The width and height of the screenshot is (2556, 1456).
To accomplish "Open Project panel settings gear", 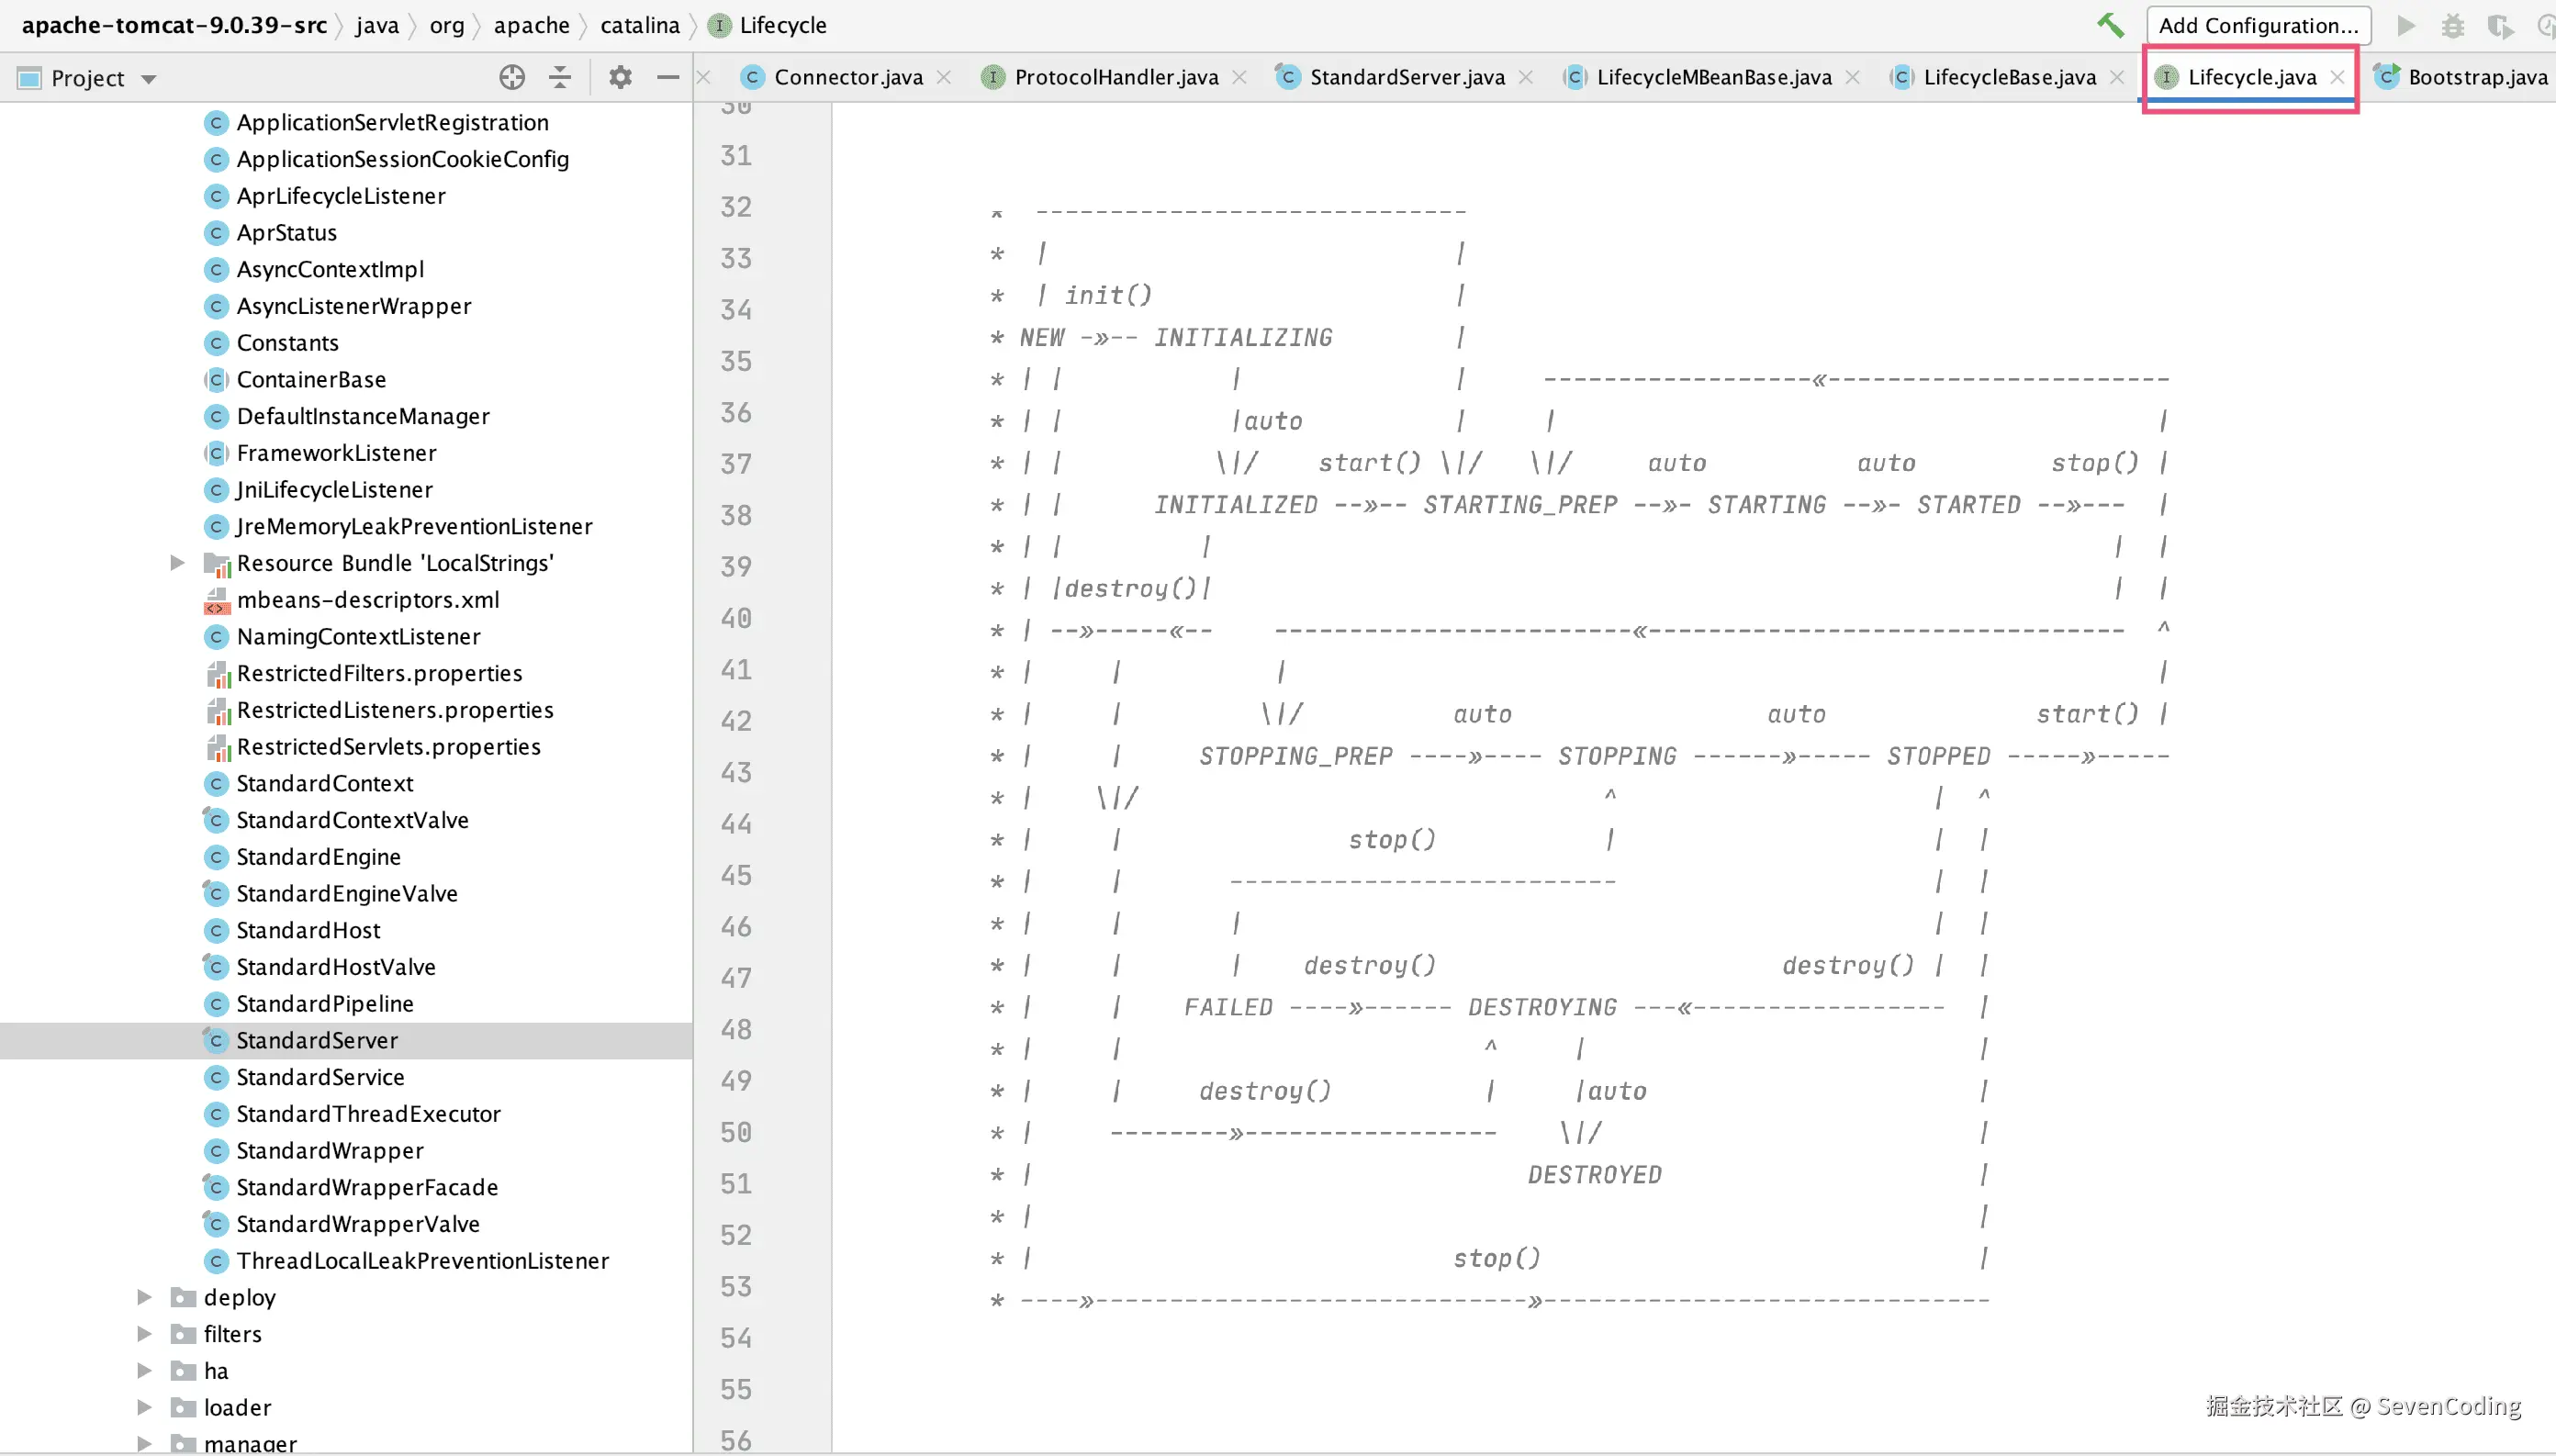I will point(620,77).
